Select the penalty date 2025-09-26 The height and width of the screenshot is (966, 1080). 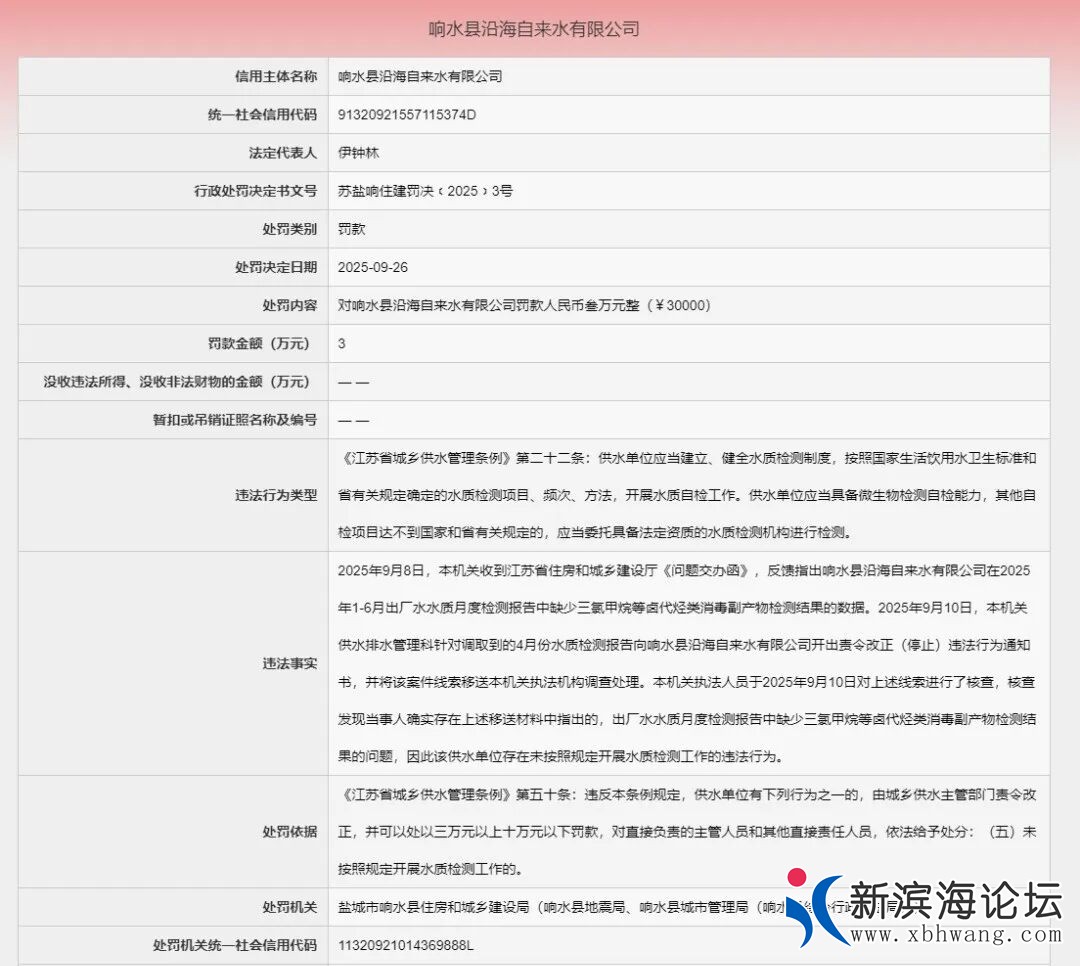click(373, 267)
